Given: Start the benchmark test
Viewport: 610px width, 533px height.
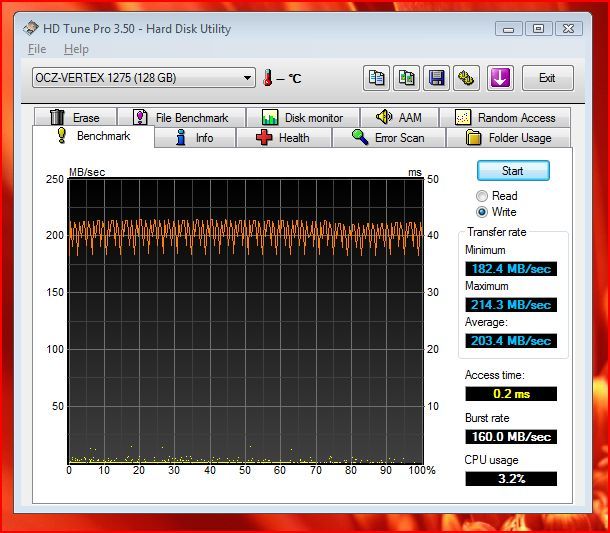Looking at the screenshot, I should tap(513, 171).
